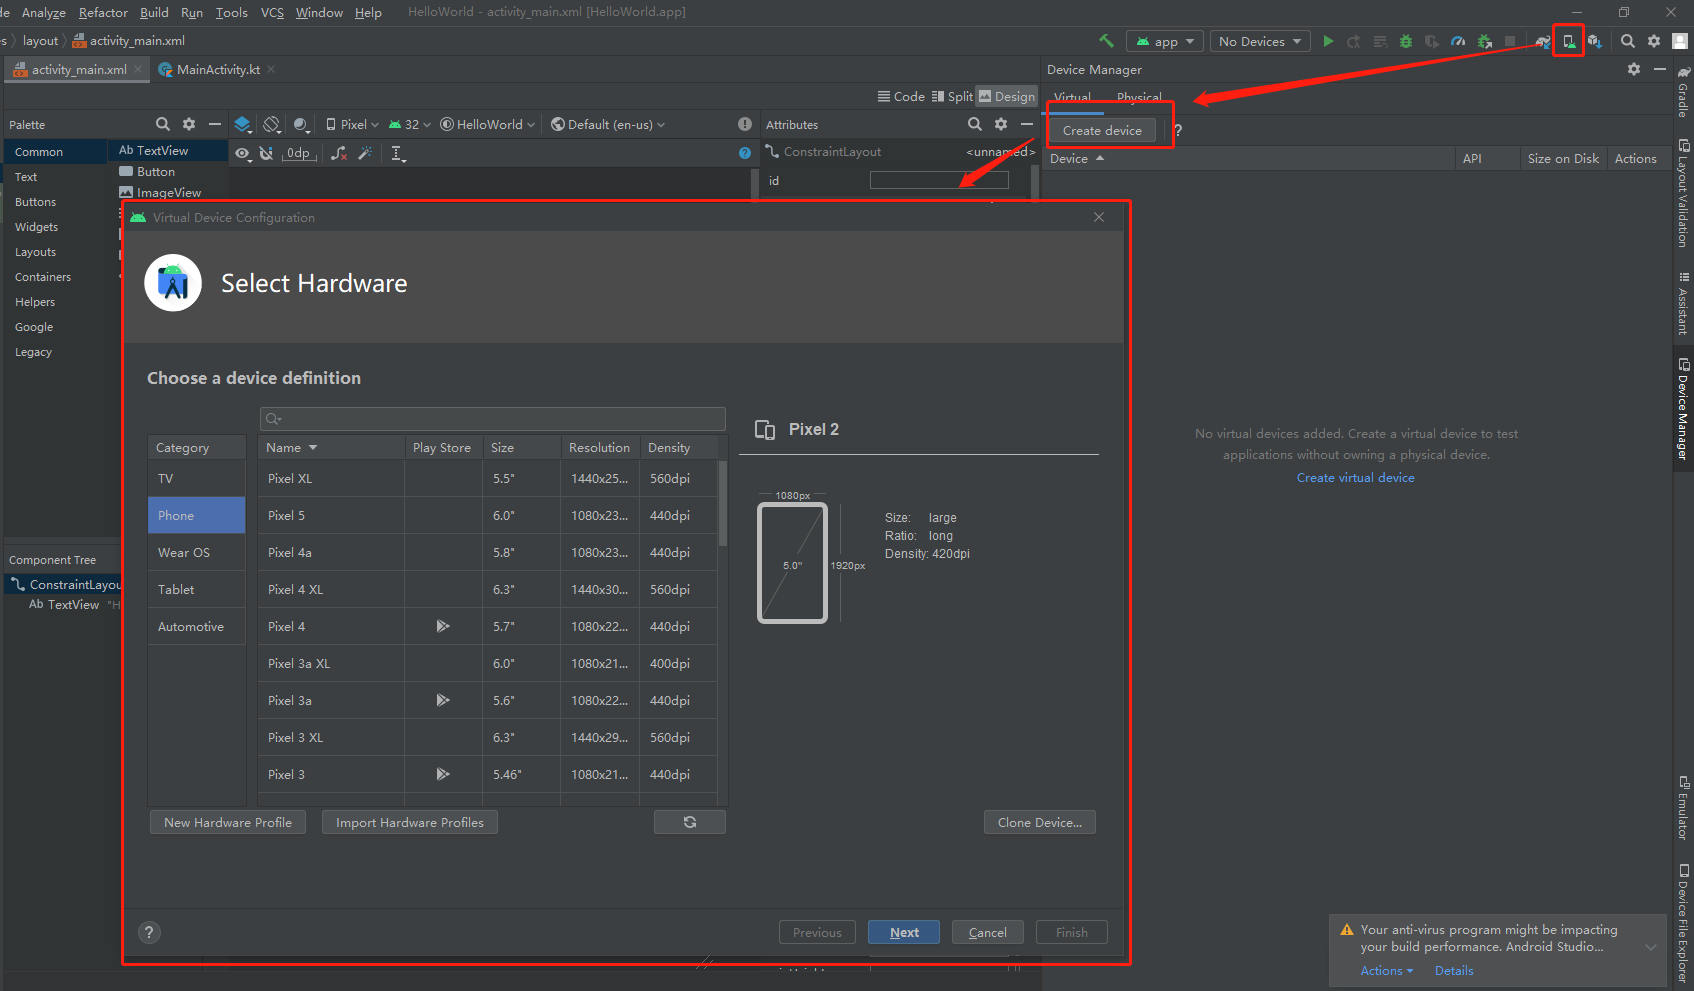
Task: Open Device Manager panel gear options
Action: coord(1634,69)
